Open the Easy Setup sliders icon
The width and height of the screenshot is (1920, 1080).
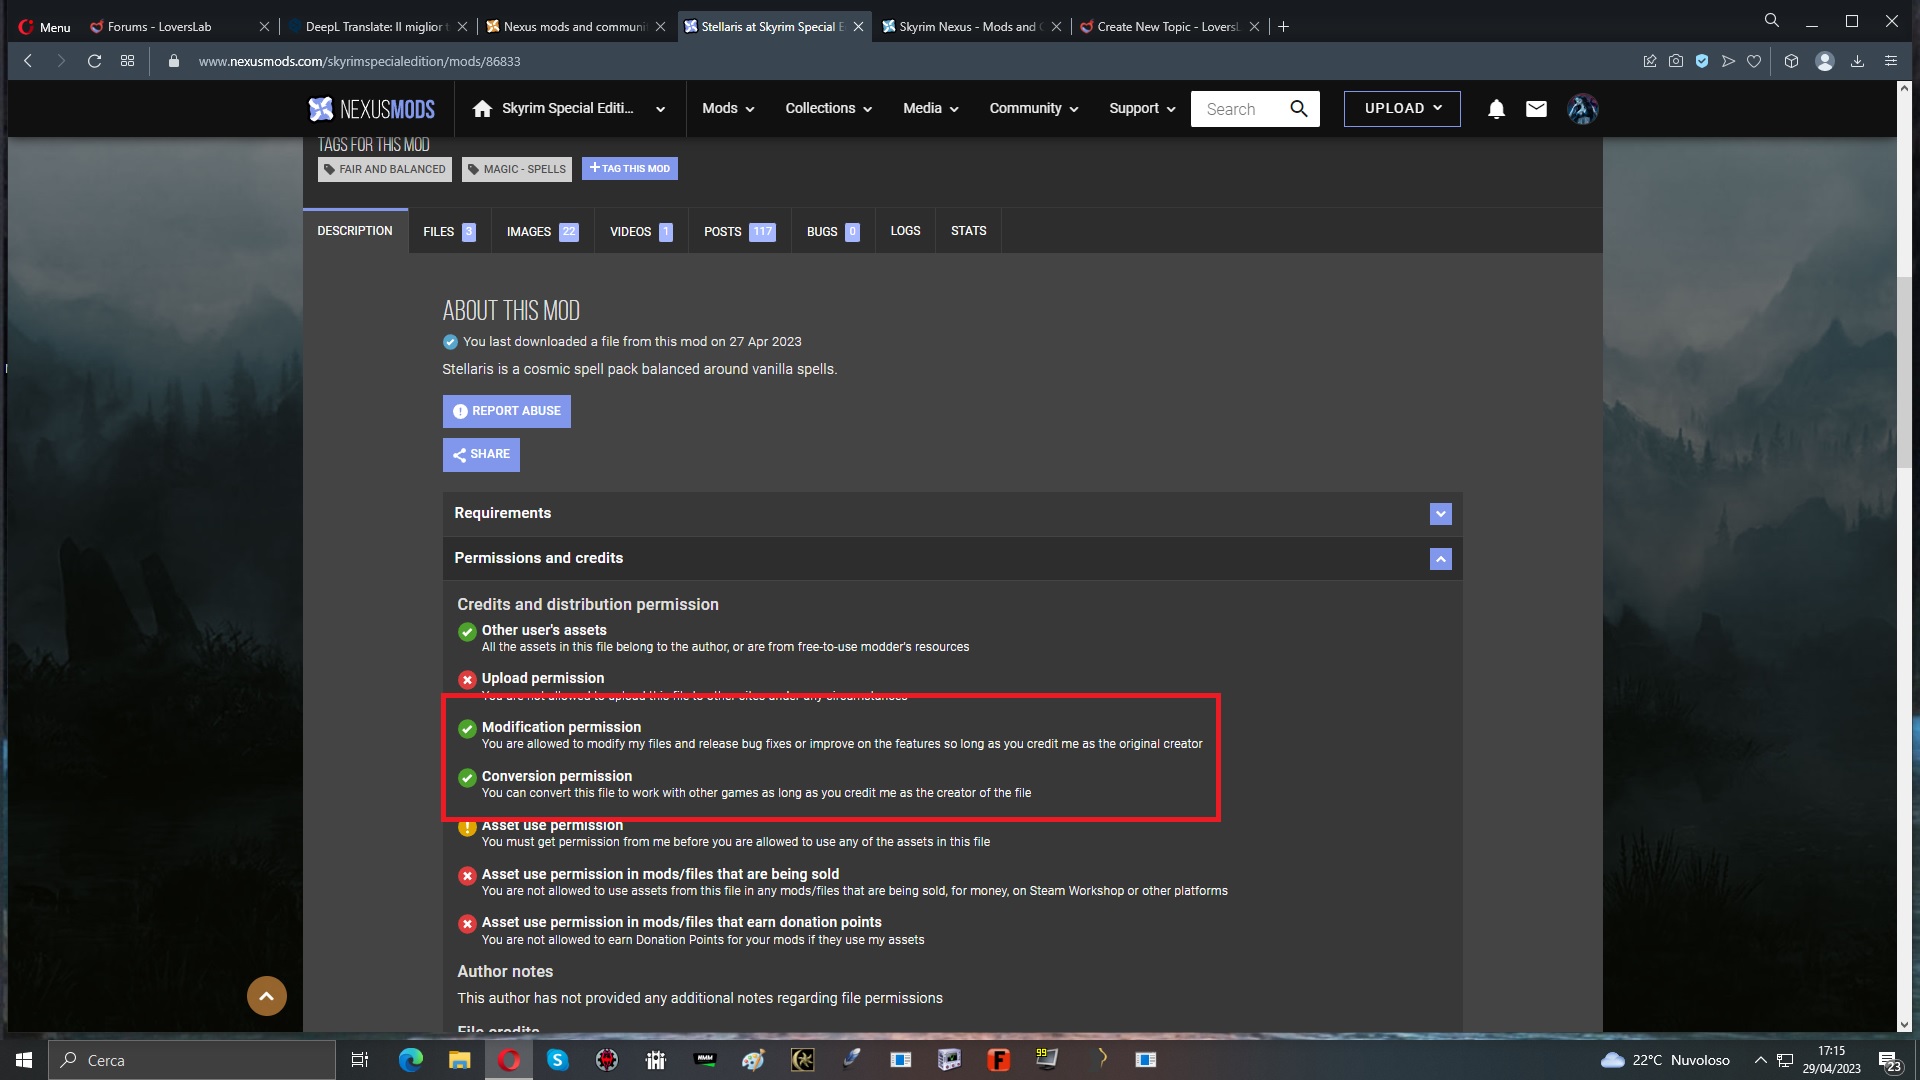coord(1890,61)
